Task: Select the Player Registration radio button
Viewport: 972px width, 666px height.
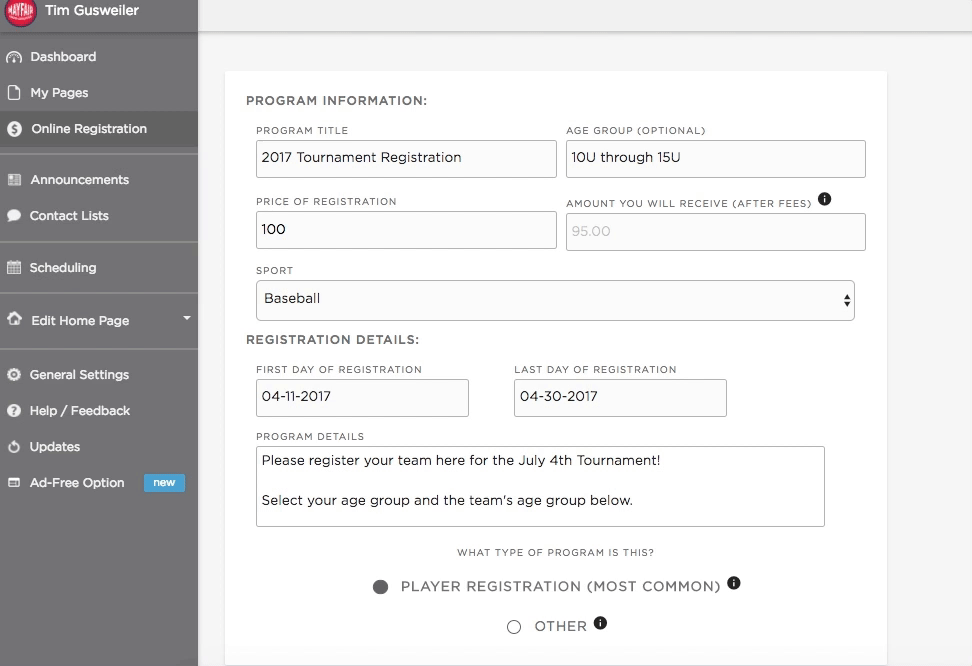Action: [x=380, y=587]
